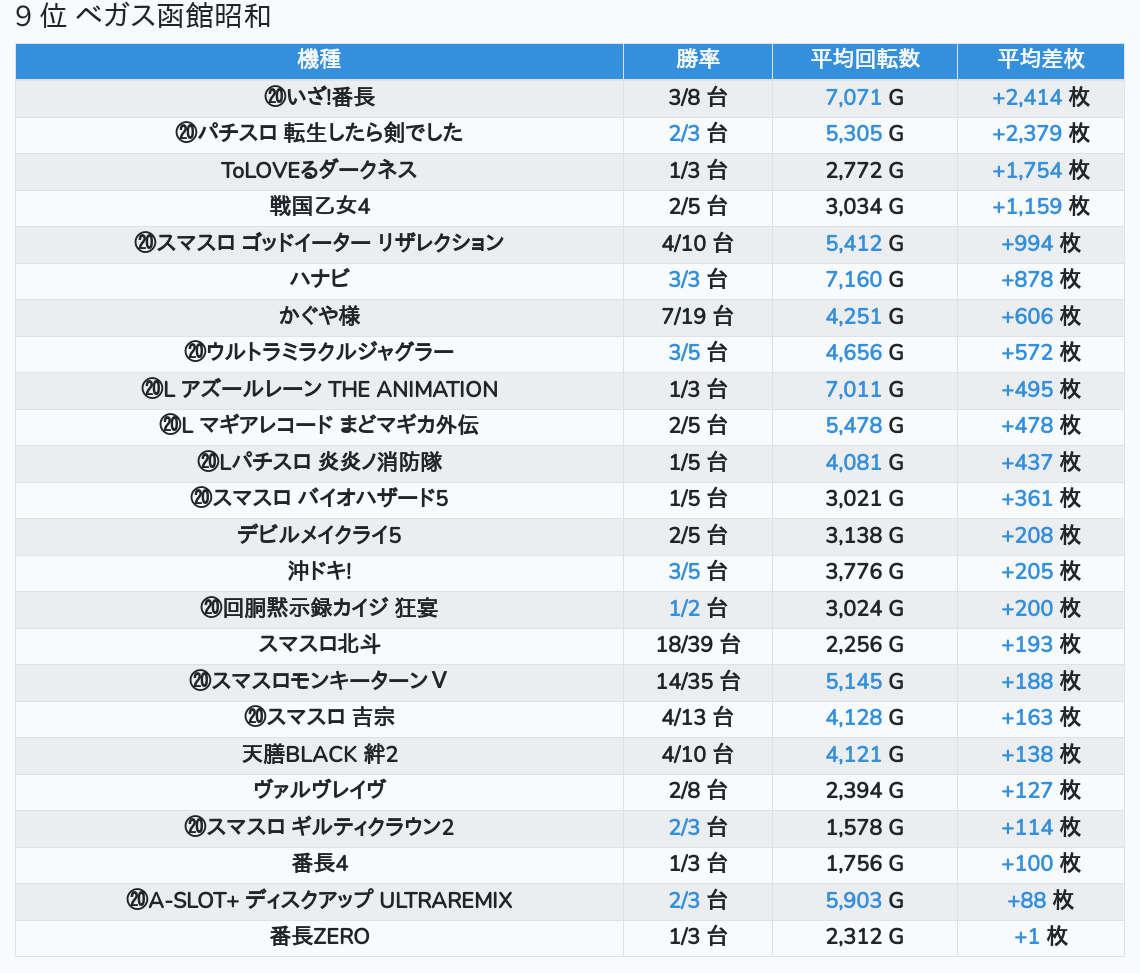Screen dimensions: 1140x973
Task: Click the 勝率 column header
Action: [697, 60]
